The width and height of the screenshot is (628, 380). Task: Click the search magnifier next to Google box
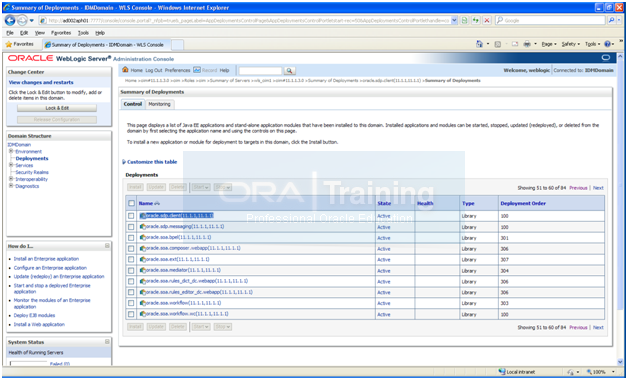point(611,20)
